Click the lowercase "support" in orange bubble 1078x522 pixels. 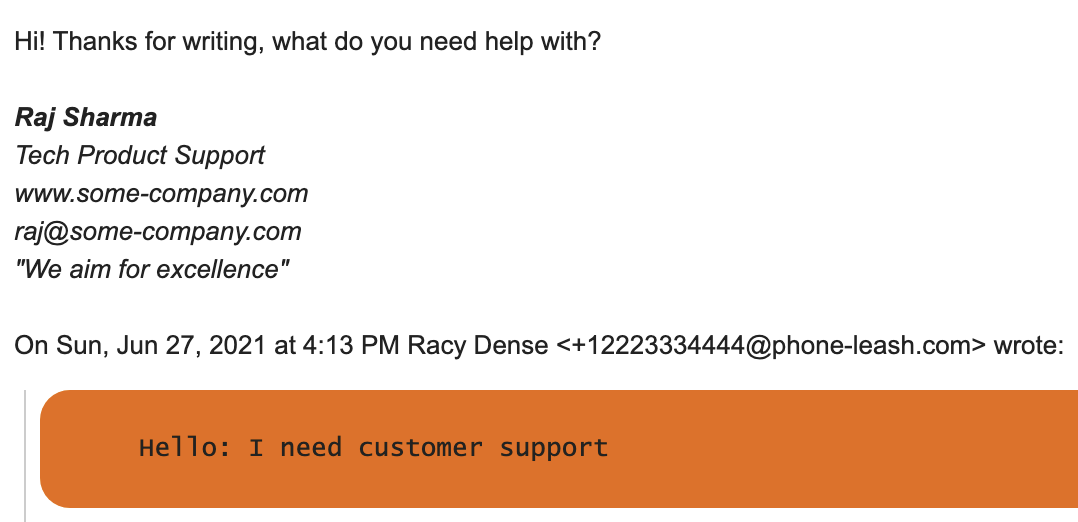tap(553, 449)
